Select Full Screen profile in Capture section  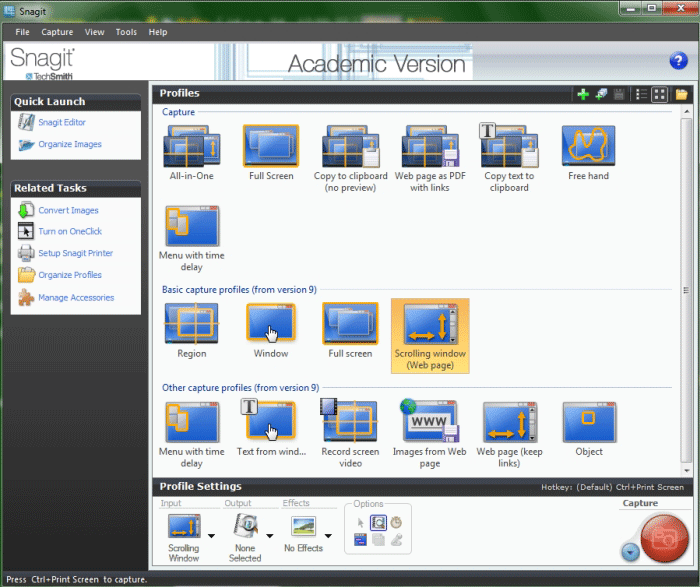click(271, 153)
